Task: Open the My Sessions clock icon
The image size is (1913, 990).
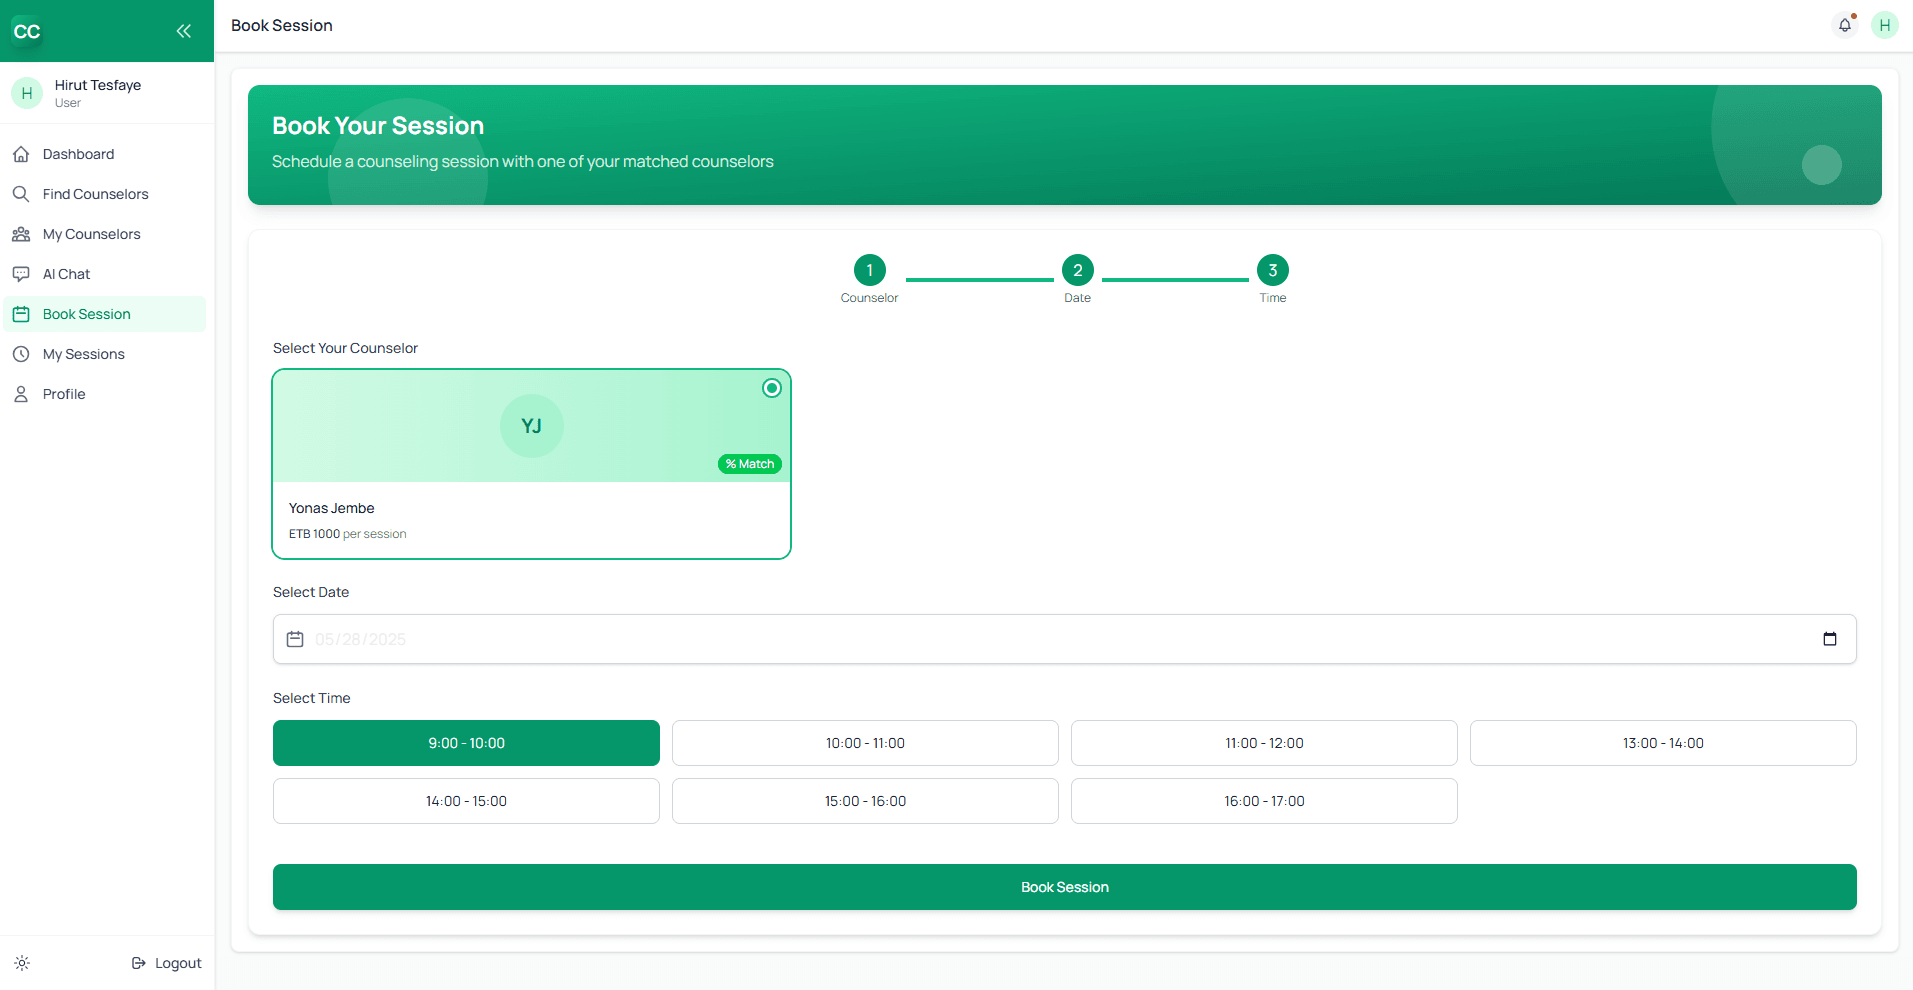Action: click(22, 353)
